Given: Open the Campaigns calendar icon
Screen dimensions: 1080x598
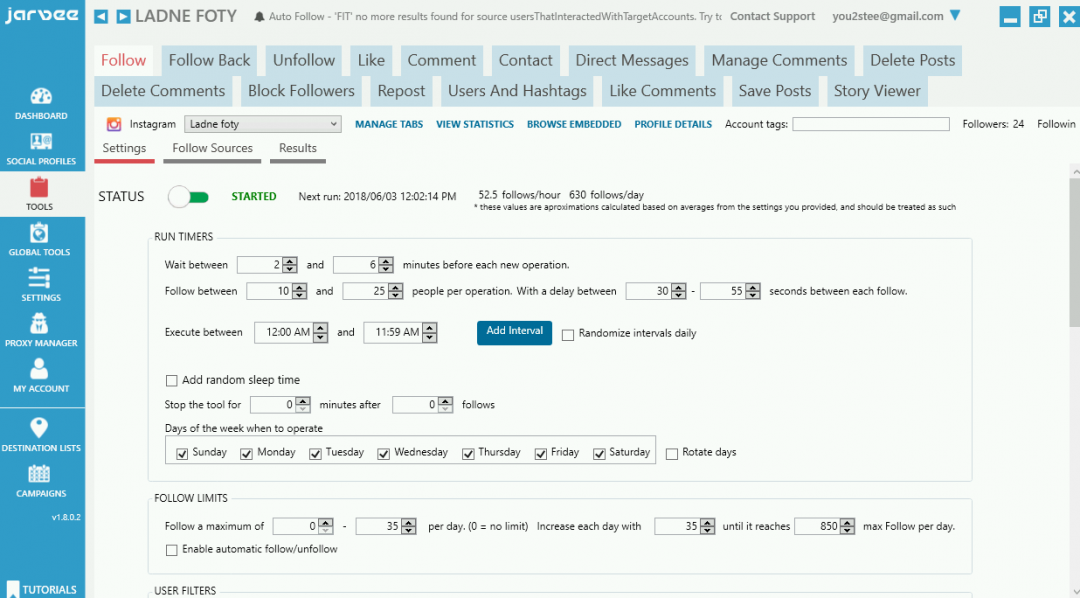Looking at the screenshot, I should tap(40, 474).
